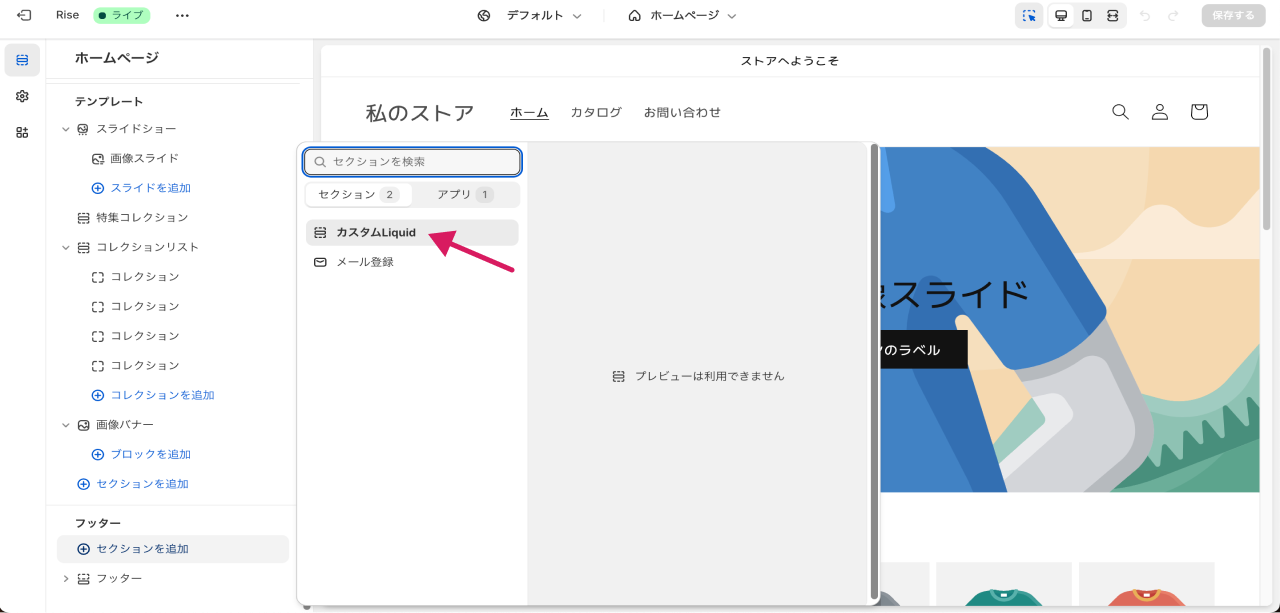Open the ホームページ template dropdown
This screenshot has height=613, width=1280.
coord(683,16)
